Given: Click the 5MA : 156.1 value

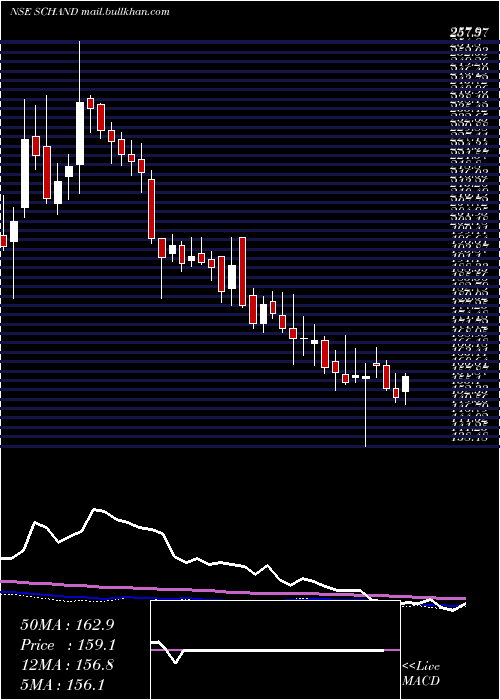Looking at the screenshot, I should 62,685.
